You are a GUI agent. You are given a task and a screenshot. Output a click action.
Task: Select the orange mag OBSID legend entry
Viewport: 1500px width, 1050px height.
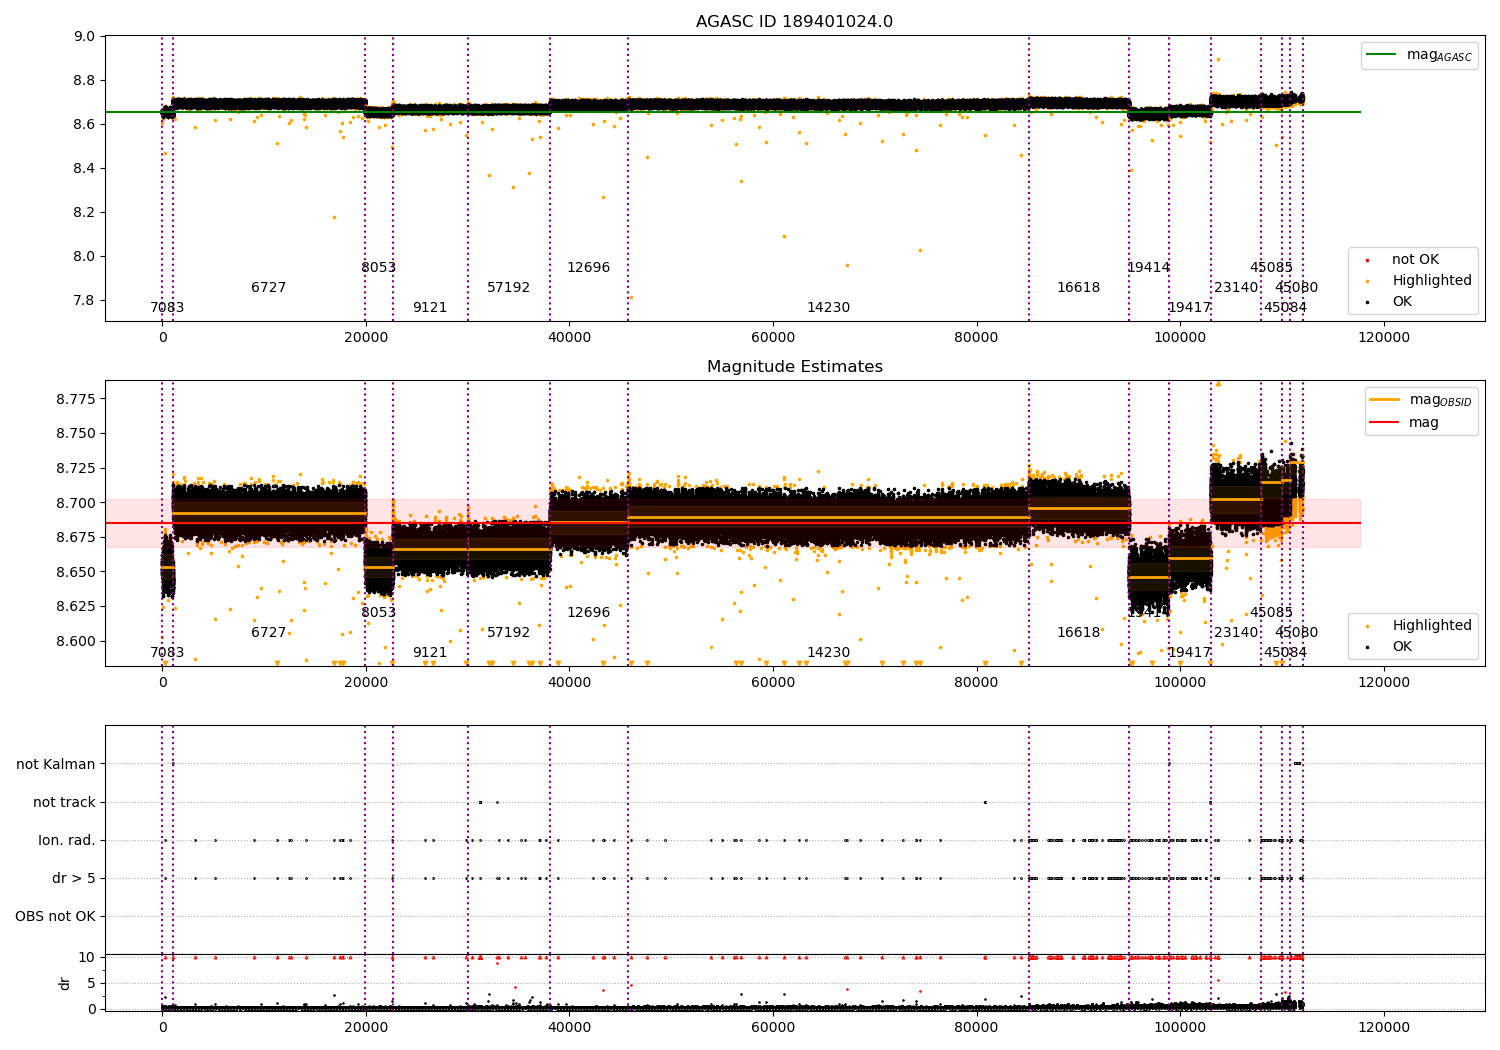tap(1421, 400)
